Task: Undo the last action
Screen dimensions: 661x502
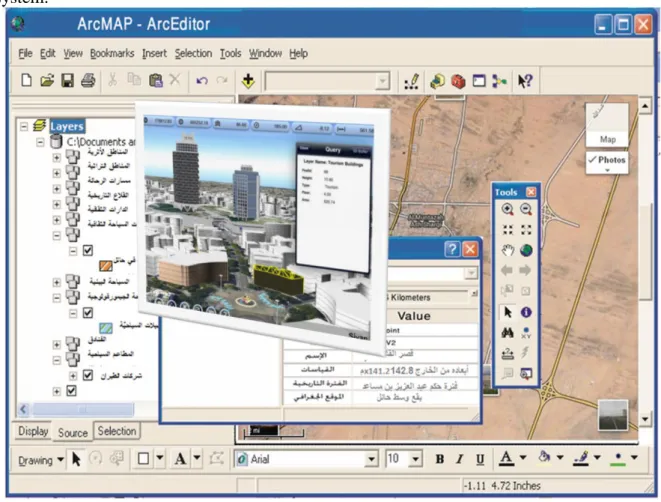Action: [x=202, y=80]
